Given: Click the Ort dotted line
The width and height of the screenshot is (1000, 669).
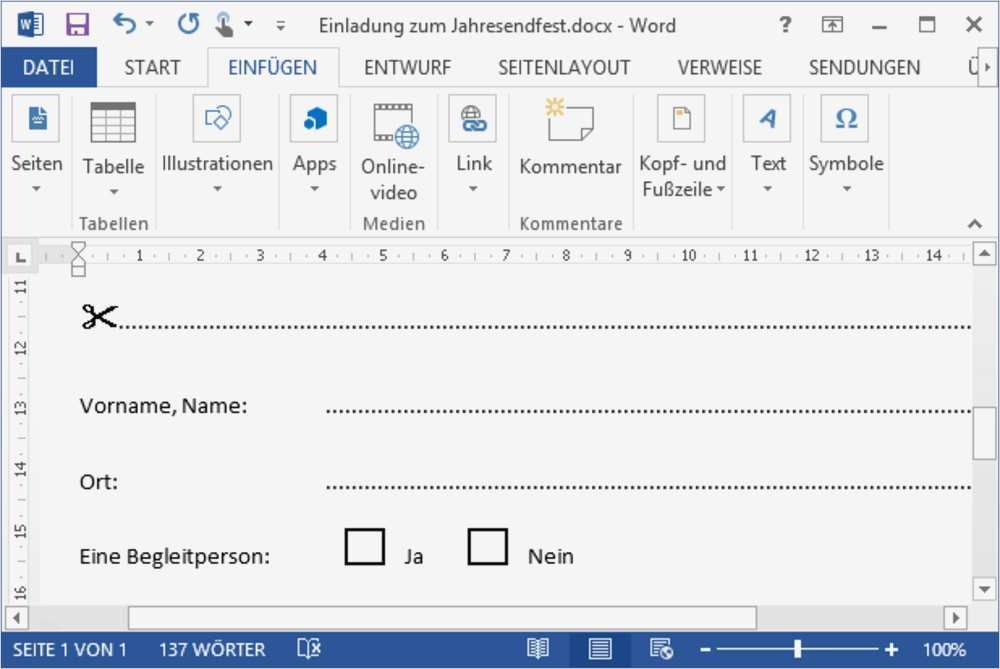Looking at the screenshot, I should (649, 486).
